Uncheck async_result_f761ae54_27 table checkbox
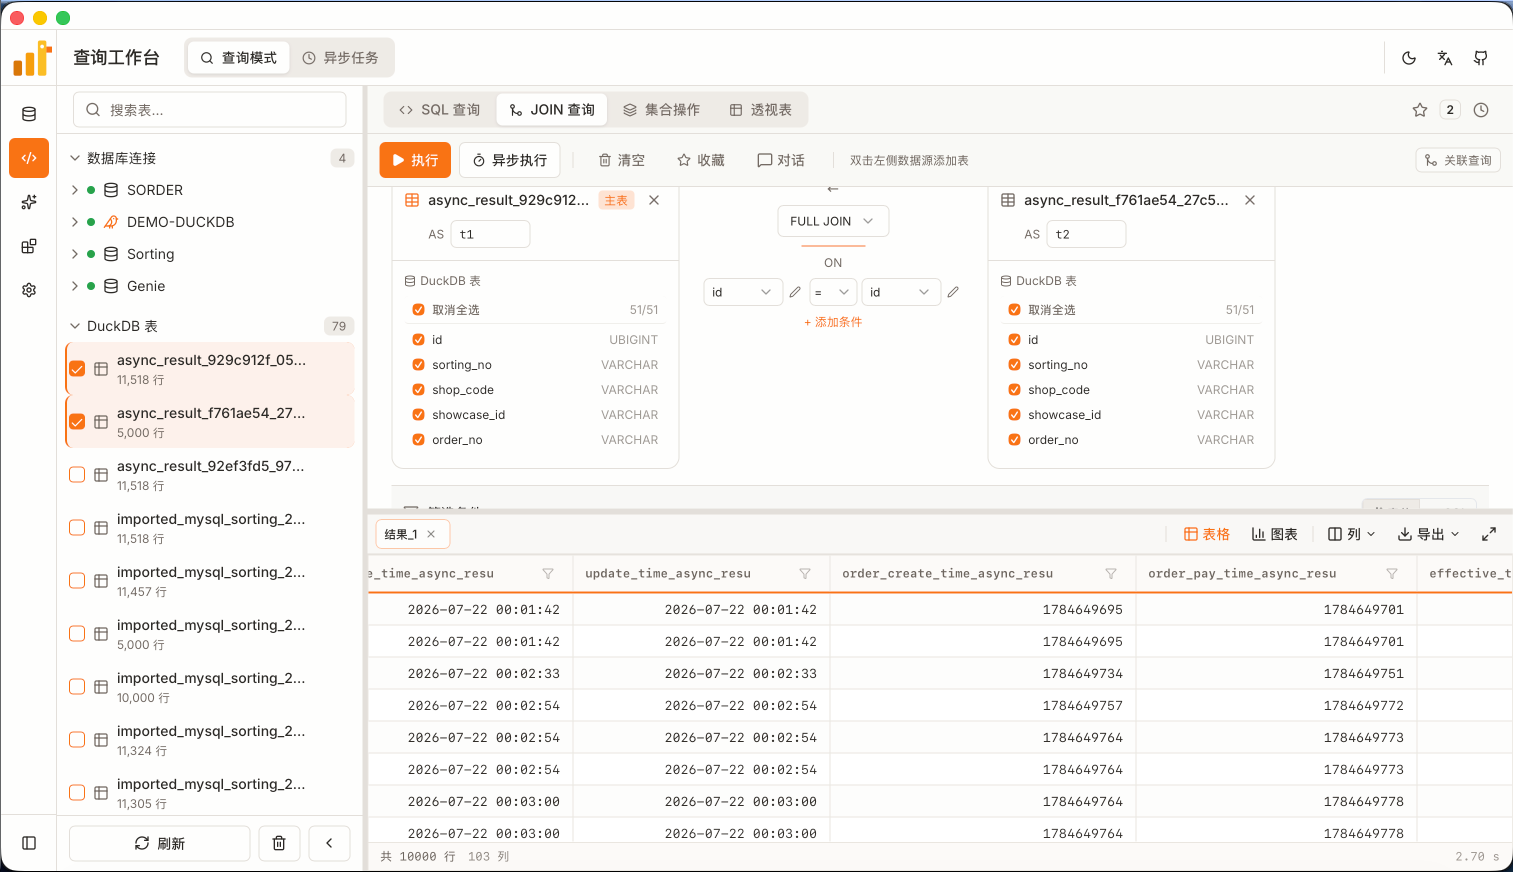This screenshot has width=1513, height=872. point(77,421)
